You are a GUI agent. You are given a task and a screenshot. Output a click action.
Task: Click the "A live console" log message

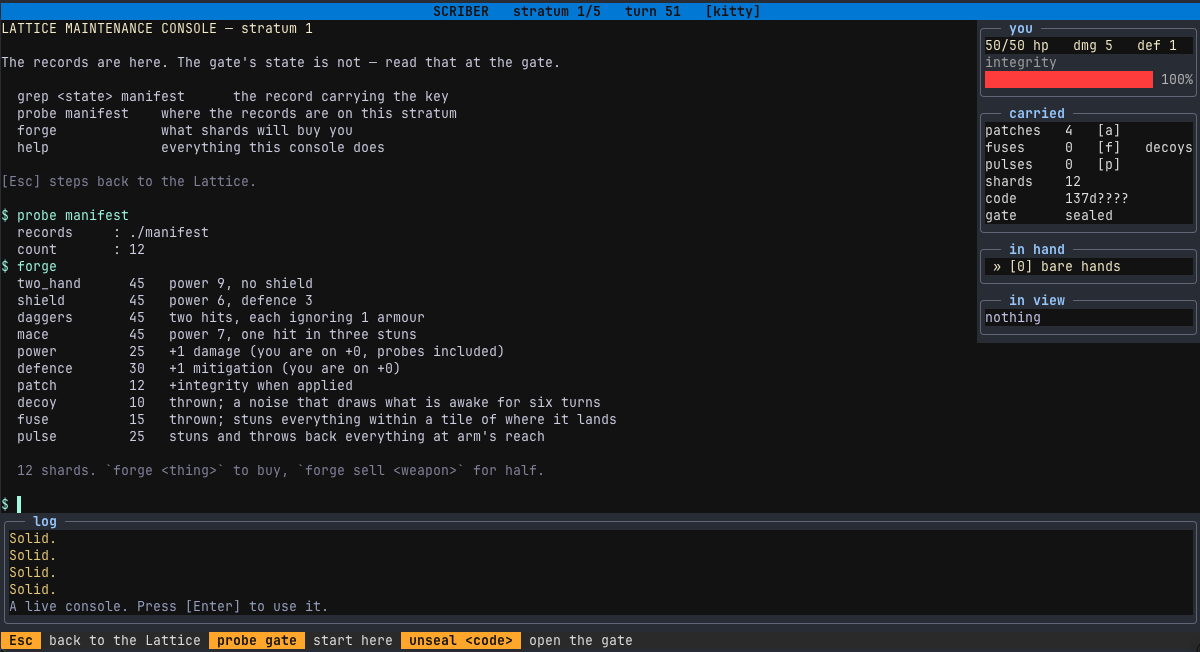point(169,606)
